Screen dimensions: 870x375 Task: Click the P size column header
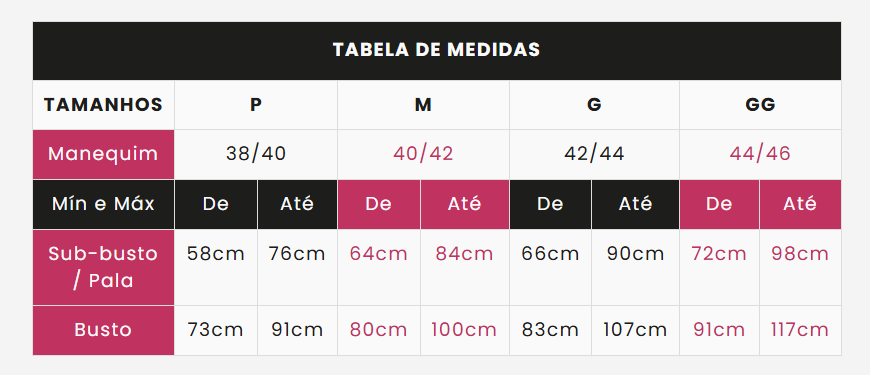coord(256,105)
